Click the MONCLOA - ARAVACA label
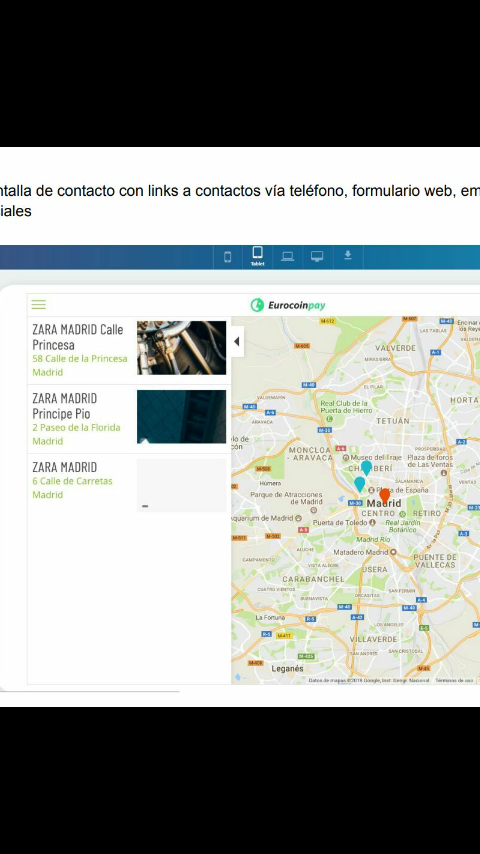 point(311,454)
